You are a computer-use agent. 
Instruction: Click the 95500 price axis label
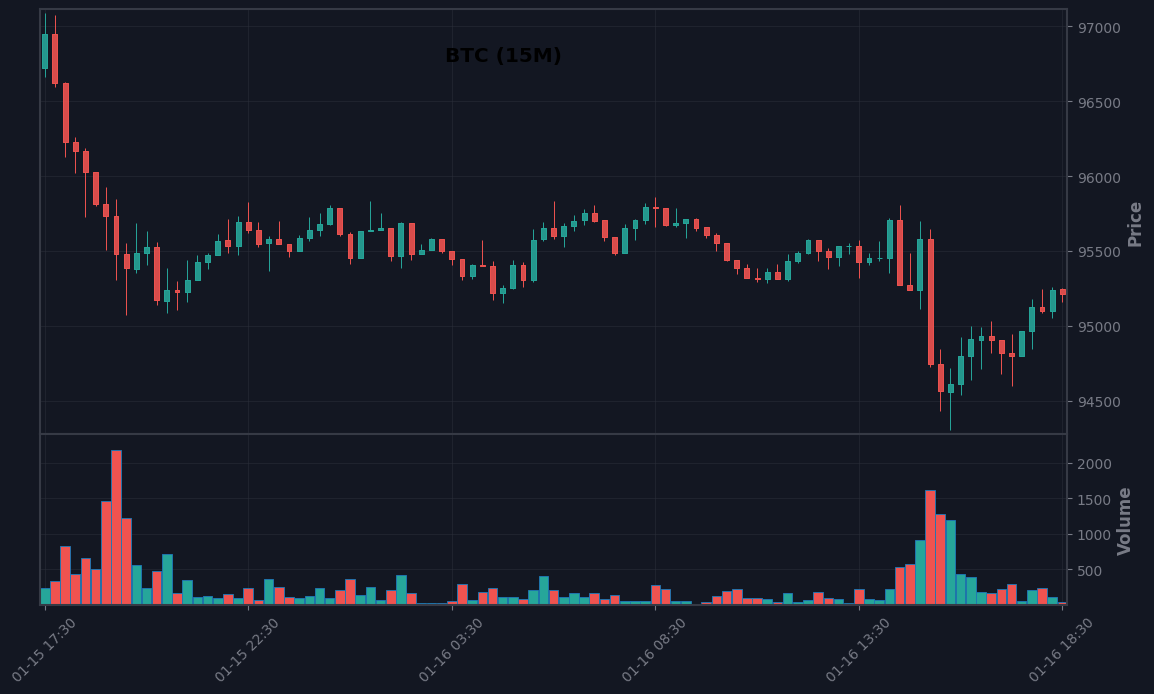(1099, 252)
